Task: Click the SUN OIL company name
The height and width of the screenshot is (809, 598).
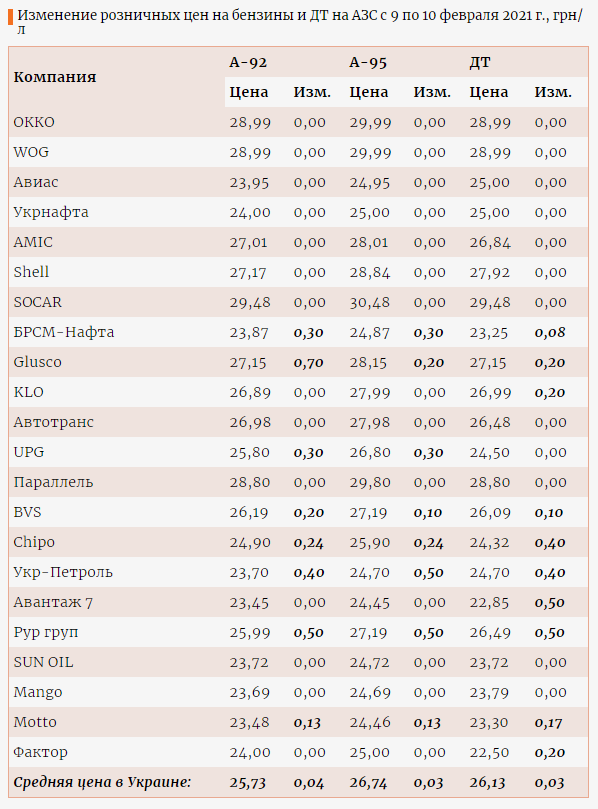Action: point(43,662)
